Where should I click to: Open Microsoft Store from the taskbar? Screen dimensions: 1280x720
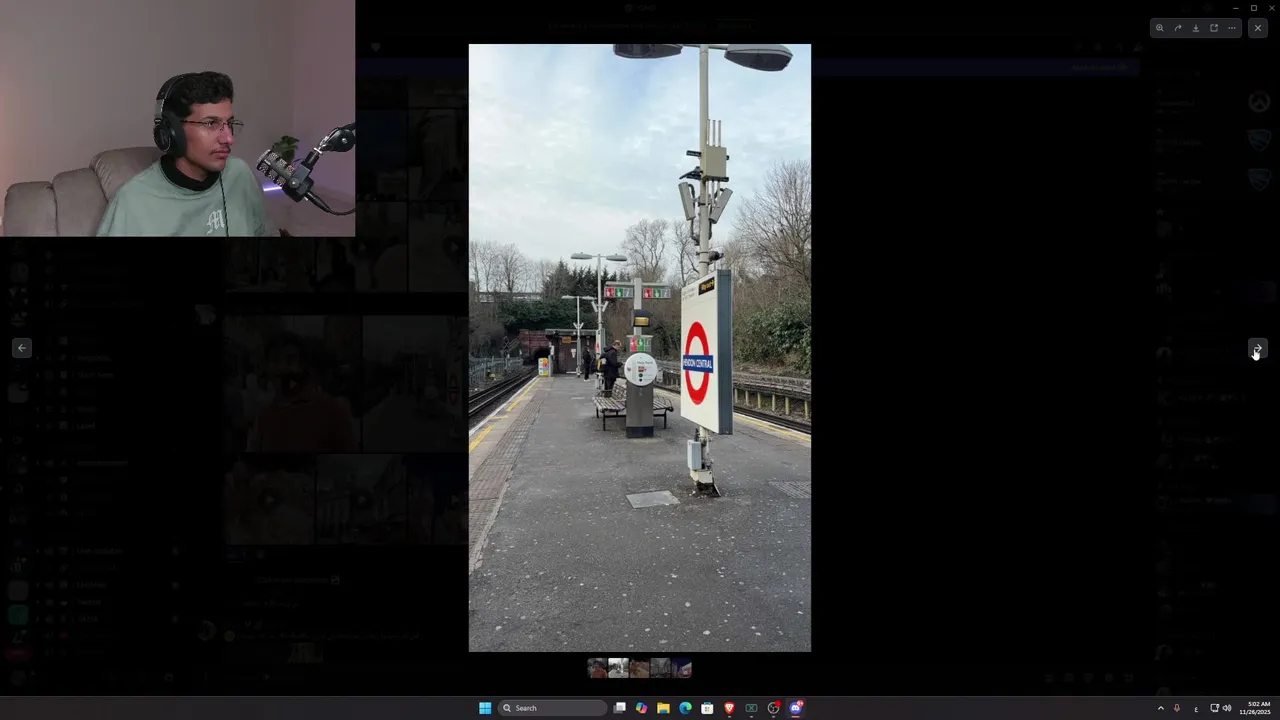[707, 708]
